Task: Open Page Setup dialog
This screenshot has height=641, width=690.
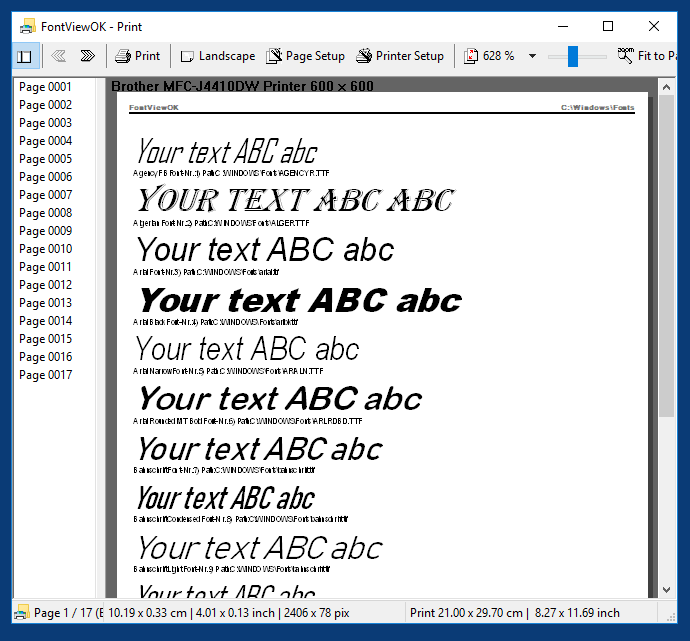Action: (305, 56)
